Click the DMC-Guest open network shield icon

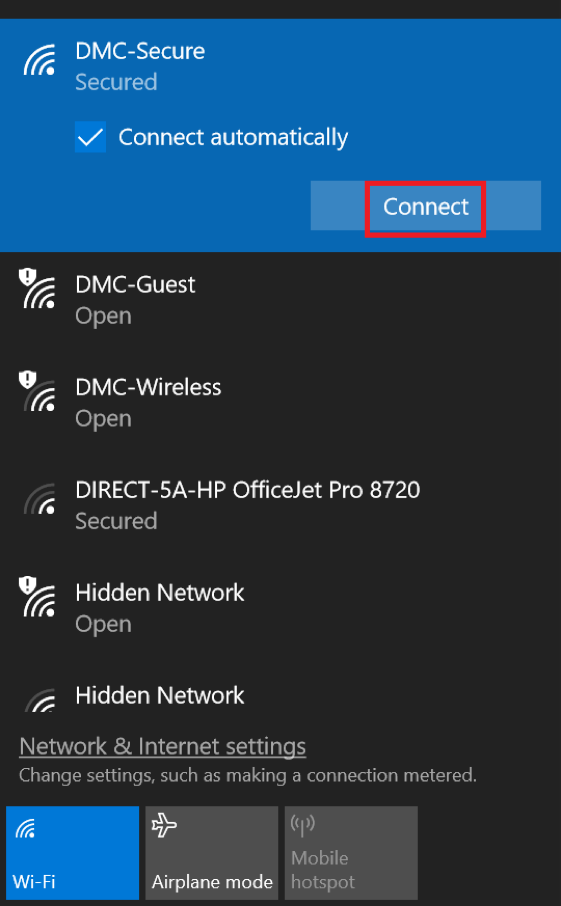(x=27, y=278)
